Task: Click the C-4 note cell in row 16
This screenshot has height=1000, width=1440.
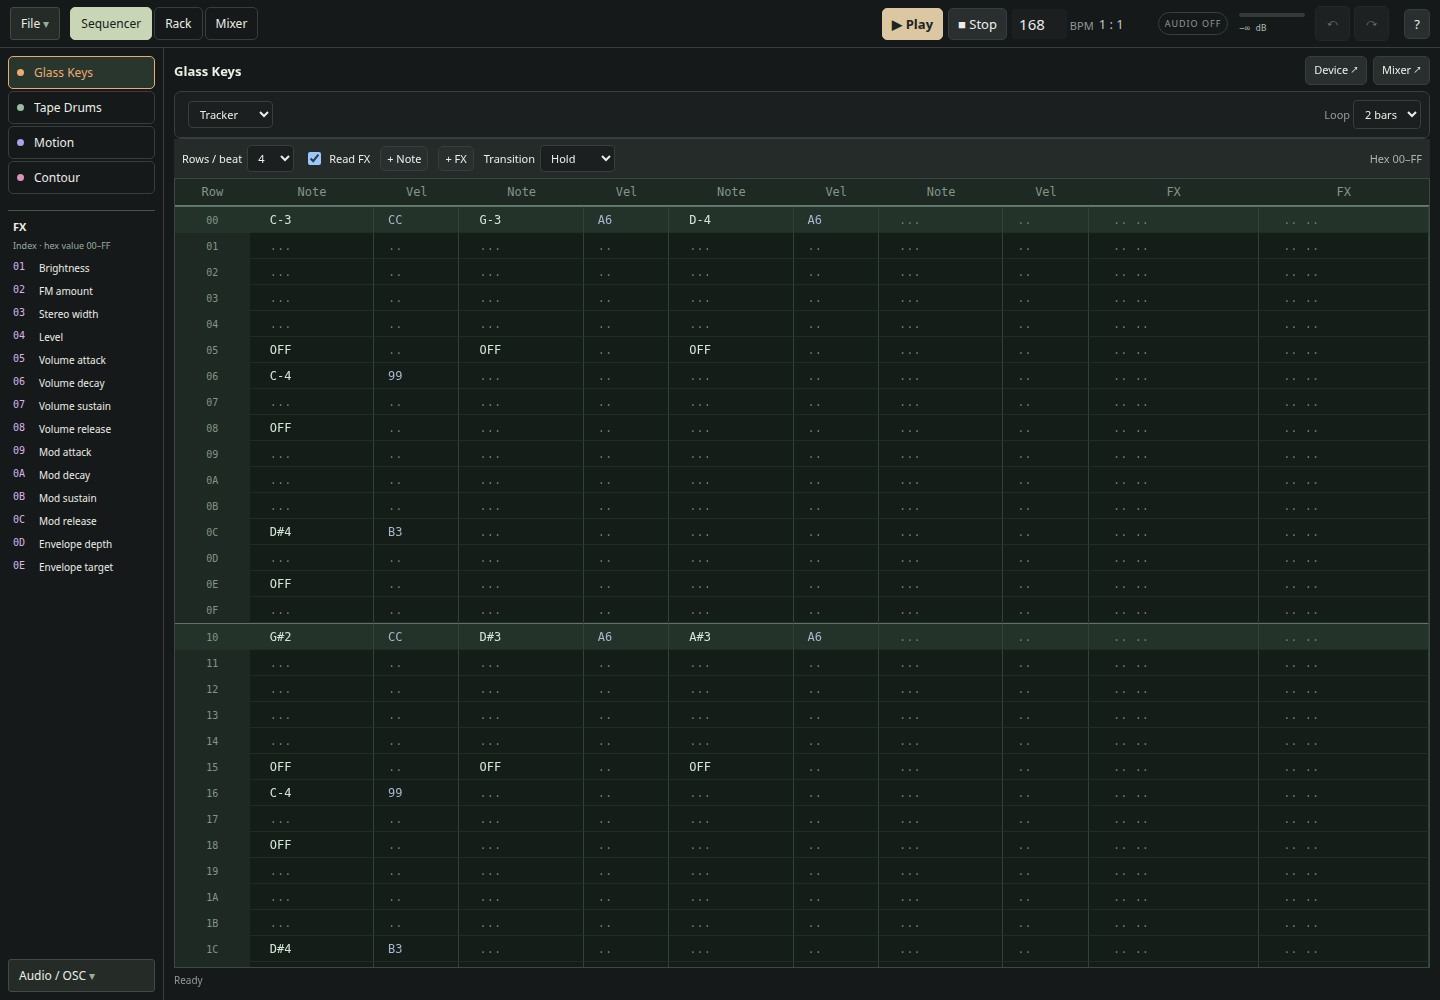Action: (x=311, y=793)
